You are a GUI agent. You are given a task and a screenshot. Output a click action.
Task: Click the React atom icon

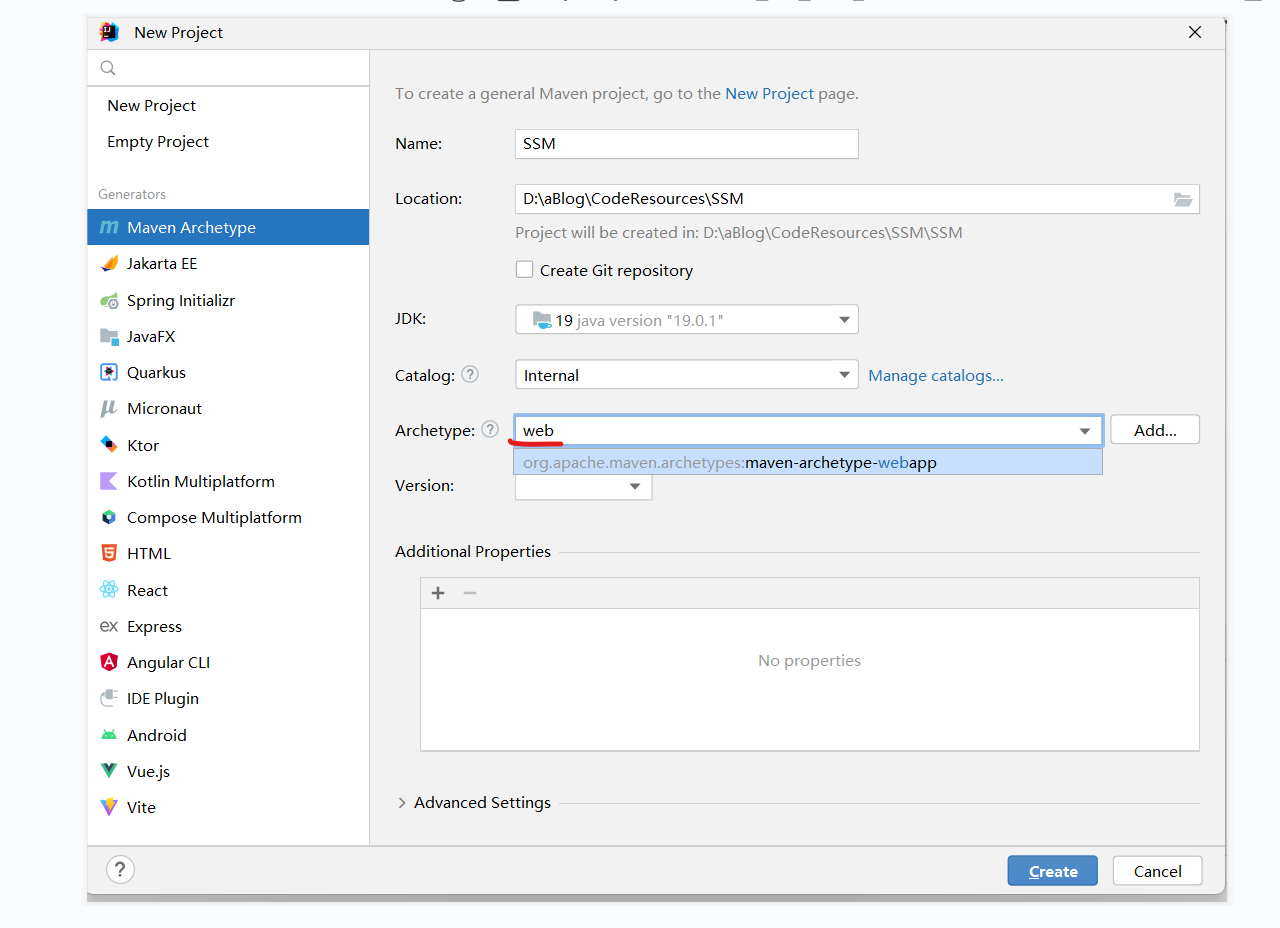(x=109, y=590)
